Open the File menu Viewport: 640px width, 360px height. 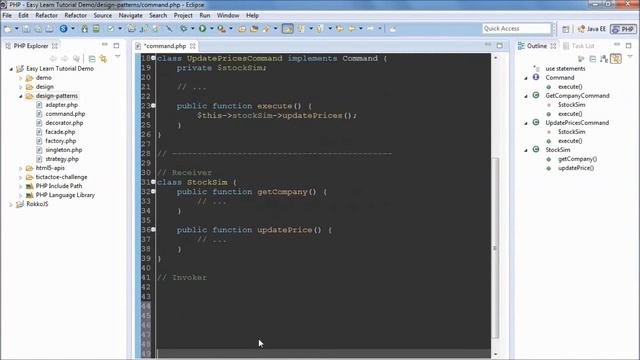tap(7, 16)
